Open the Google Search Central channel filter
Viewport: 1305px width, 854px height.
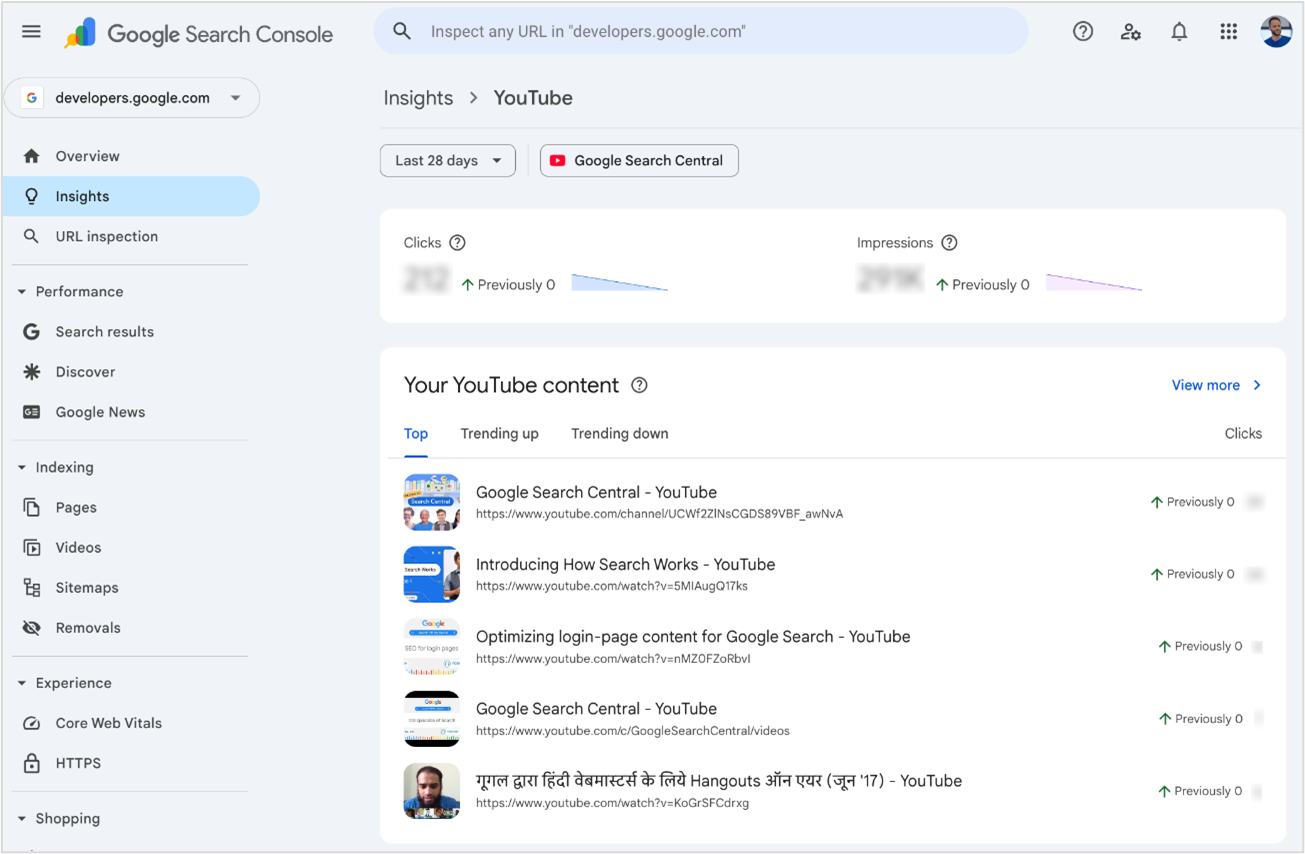click(x=638, y=160)
